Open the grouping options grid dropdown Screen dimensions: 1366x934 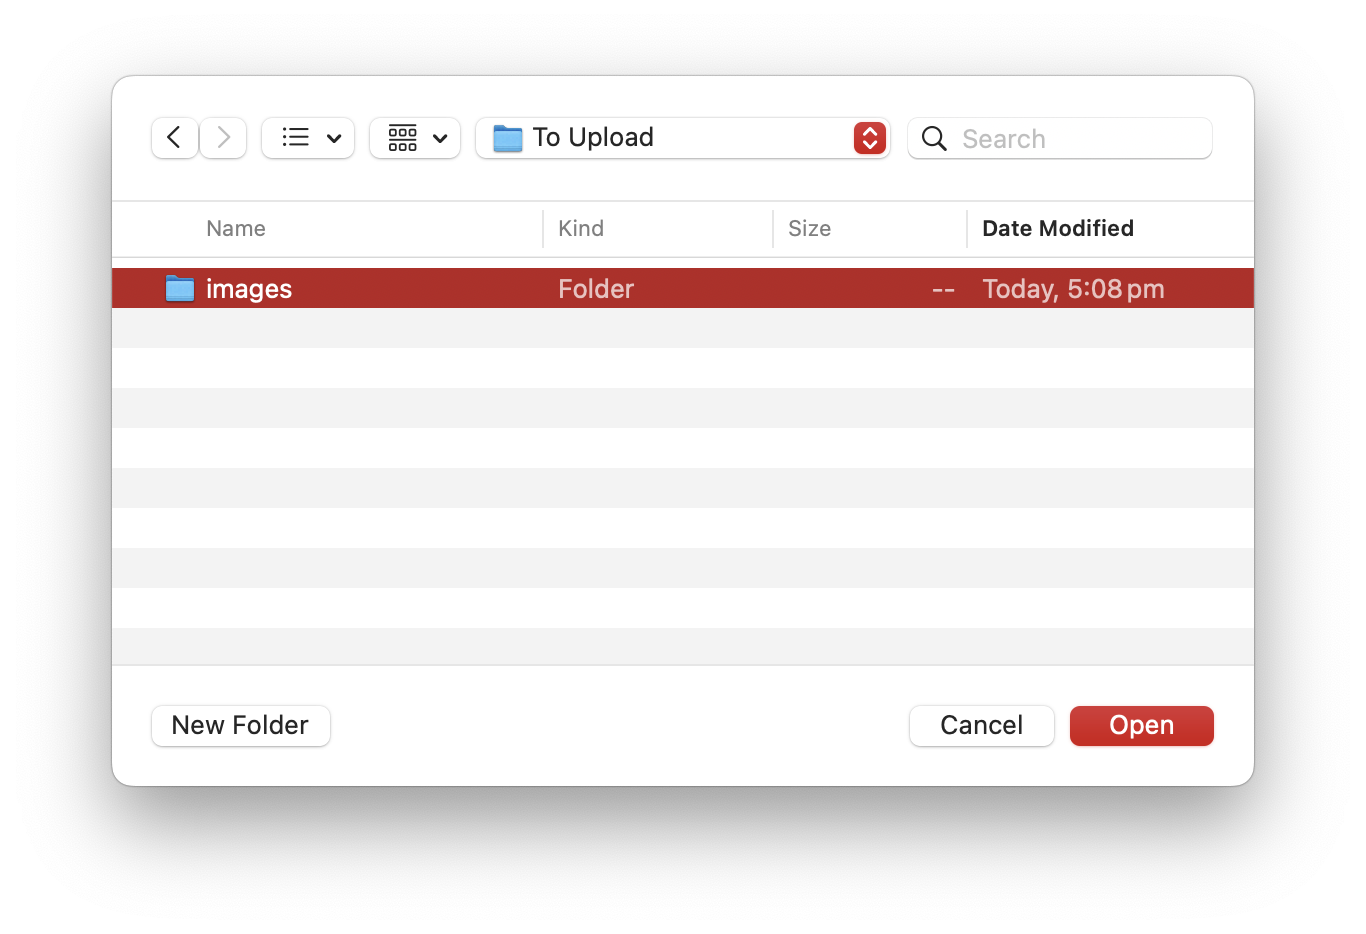tap(415, 138)
